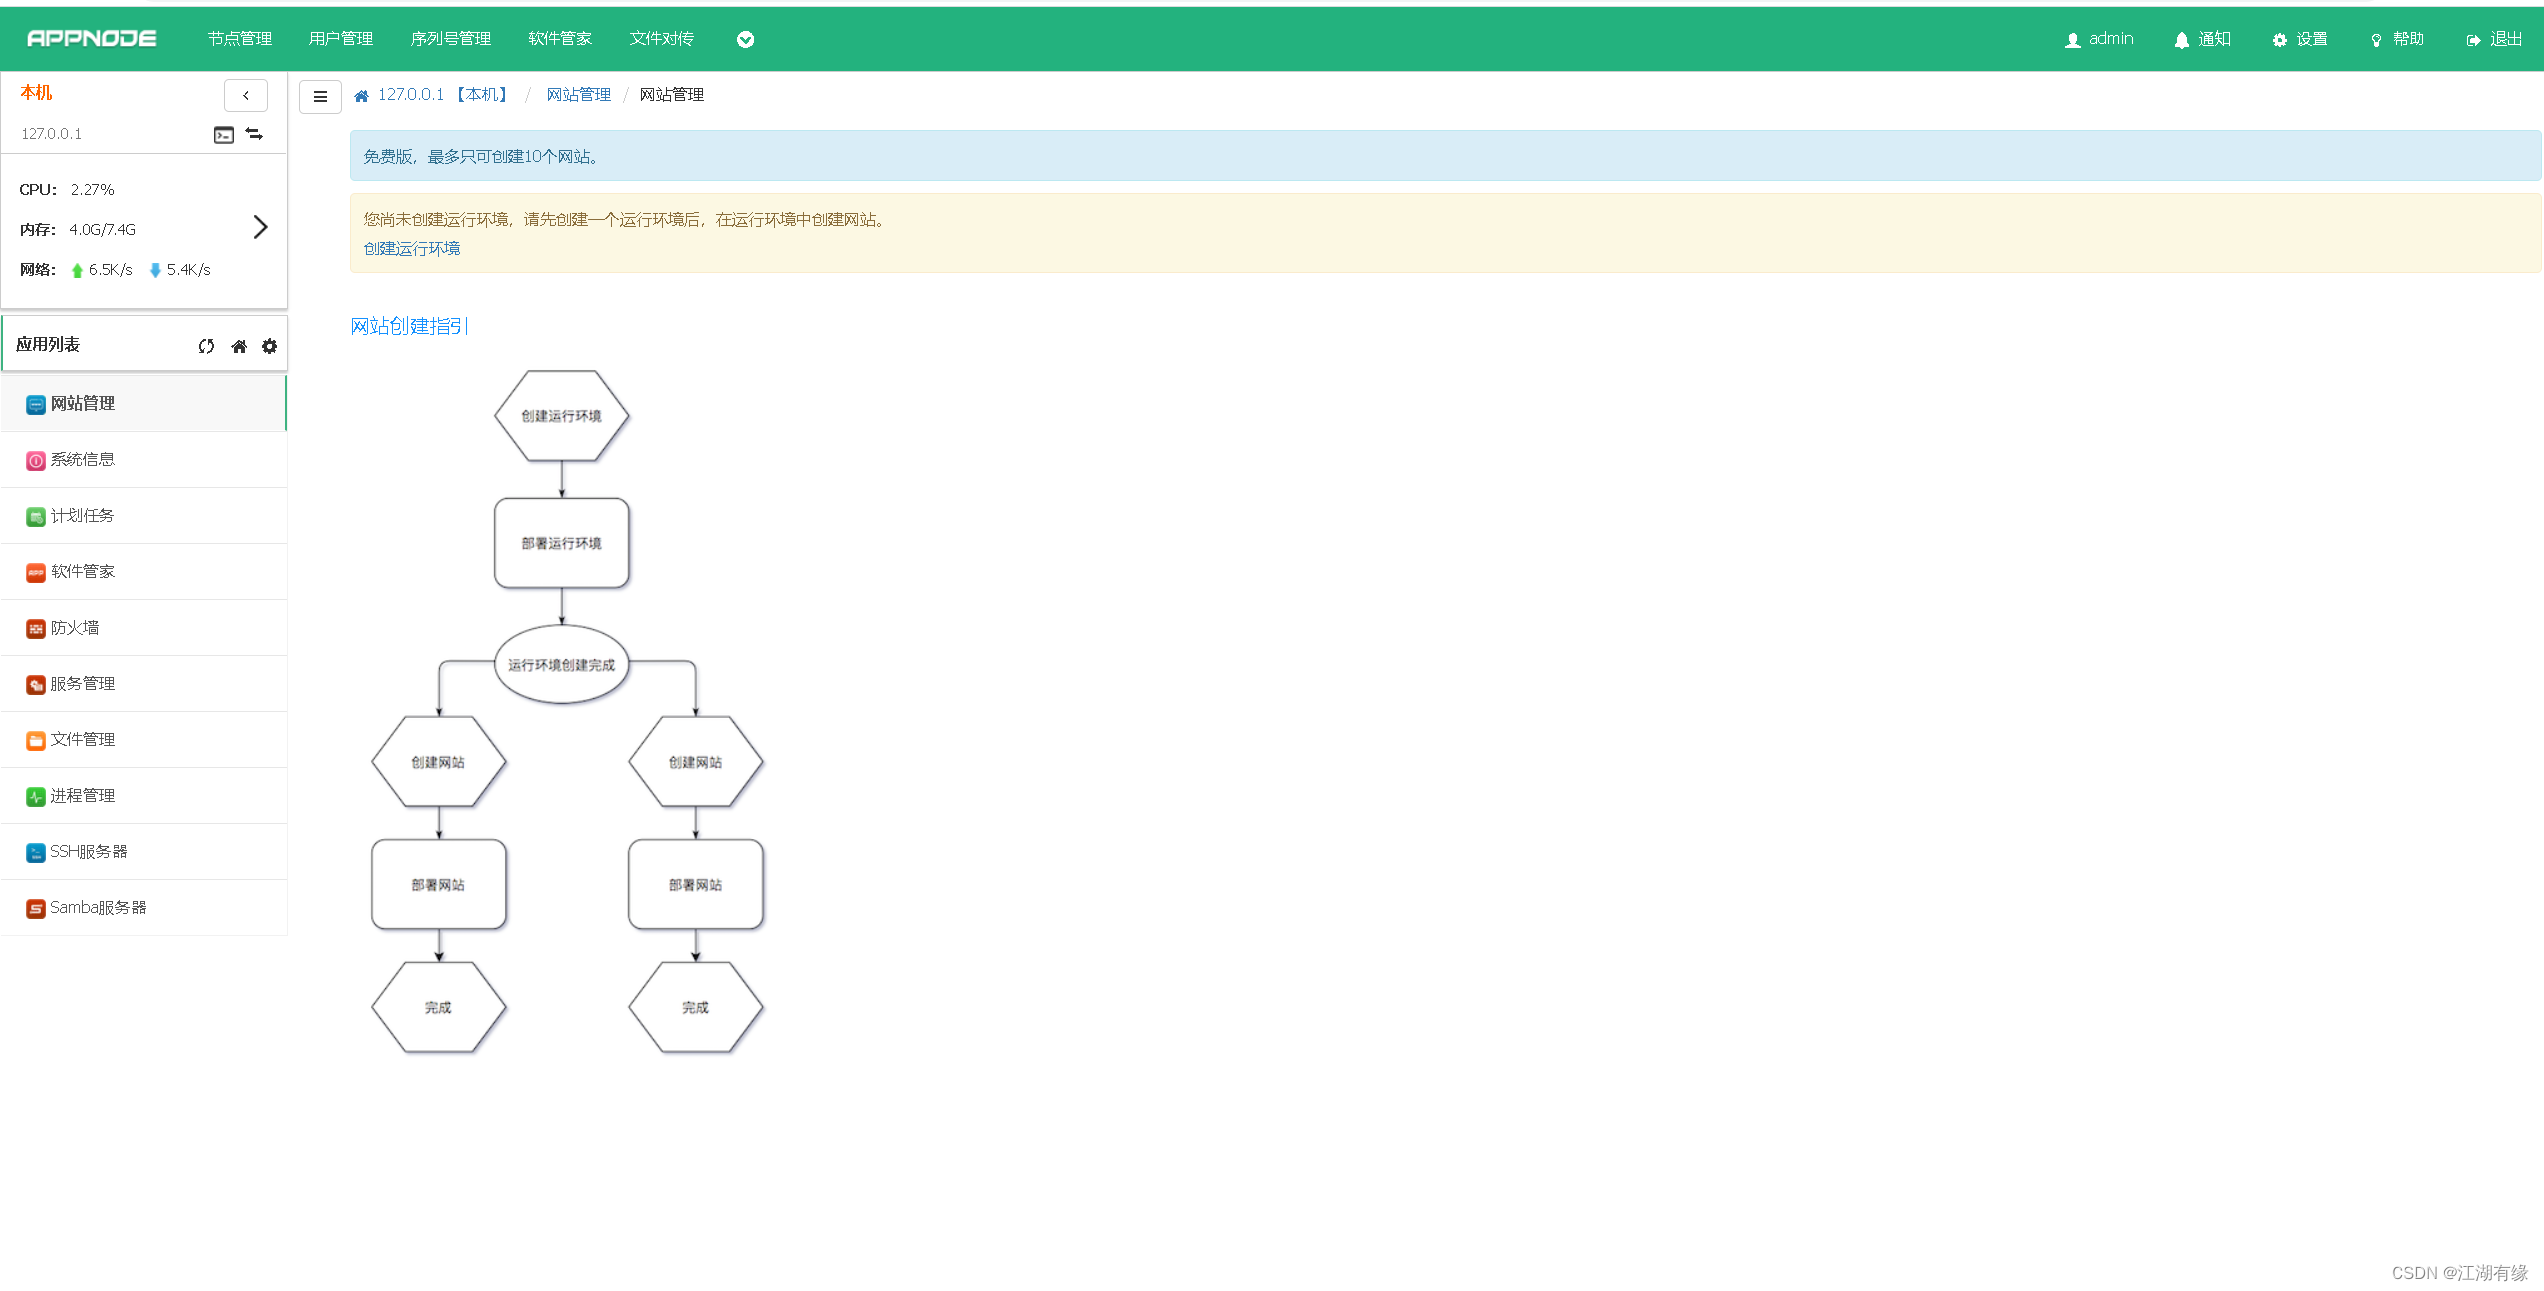Open 系统信息 in the app list
The width and height of the screenshot is (2544, 1291).
tap(144, 459)
